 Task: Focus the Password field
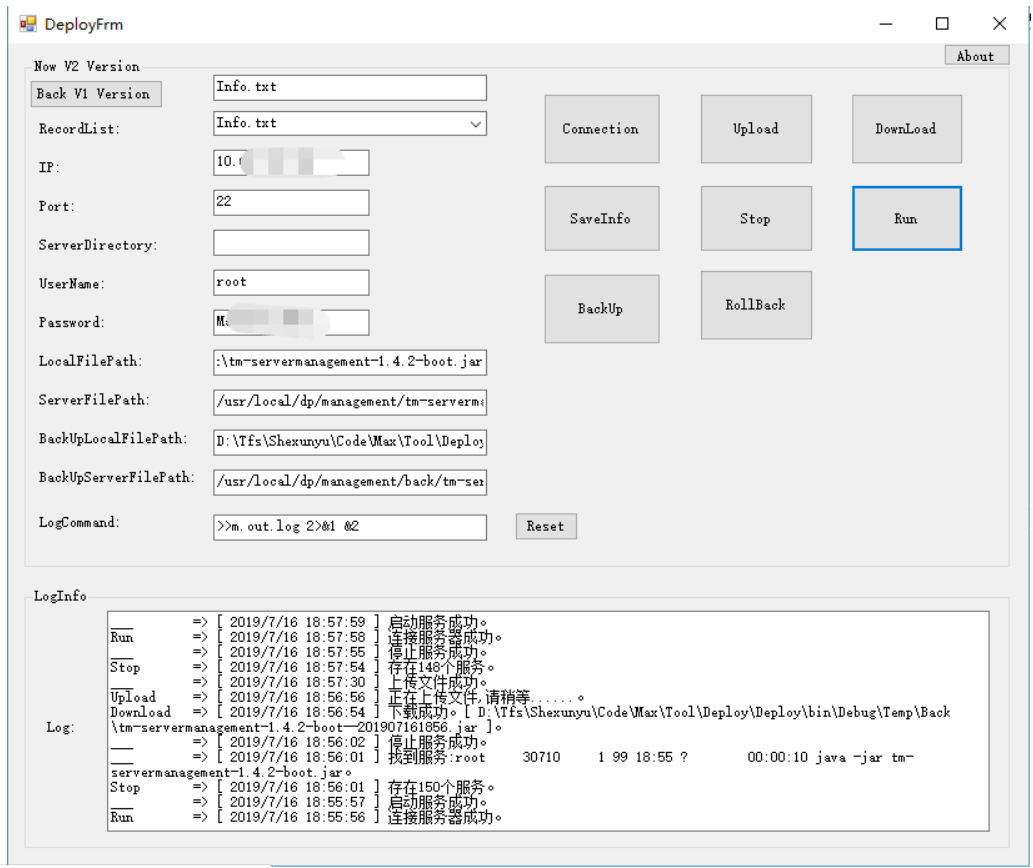click(x=291, y=323)
